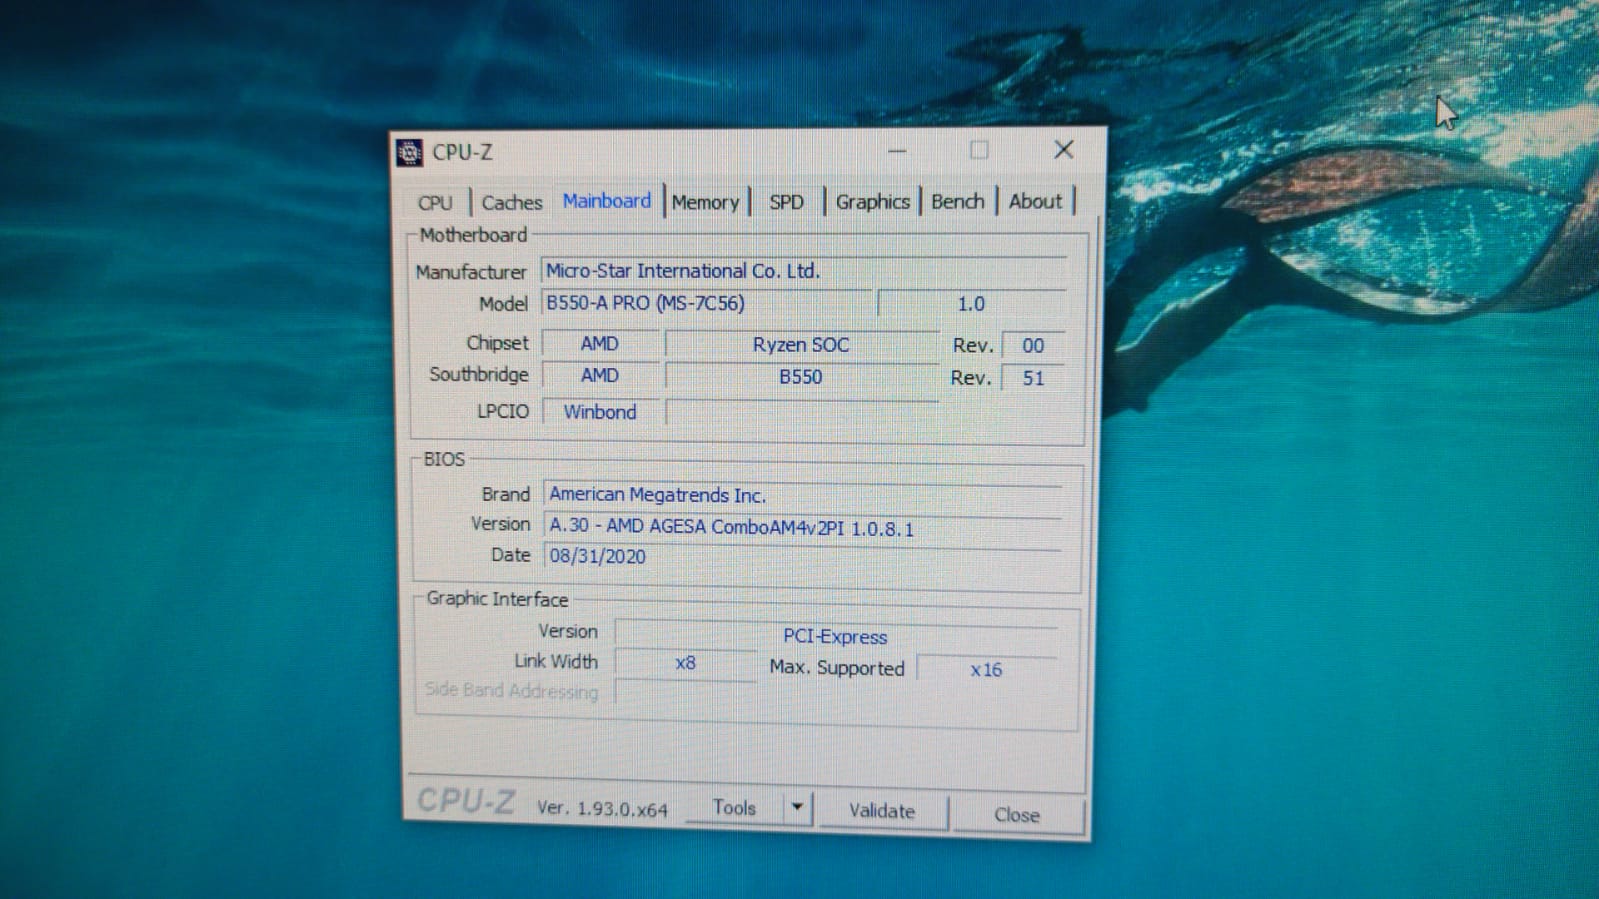Click the Validate button
The height and width of the screenshot is (899, 1599).
[x=882, y=811]
